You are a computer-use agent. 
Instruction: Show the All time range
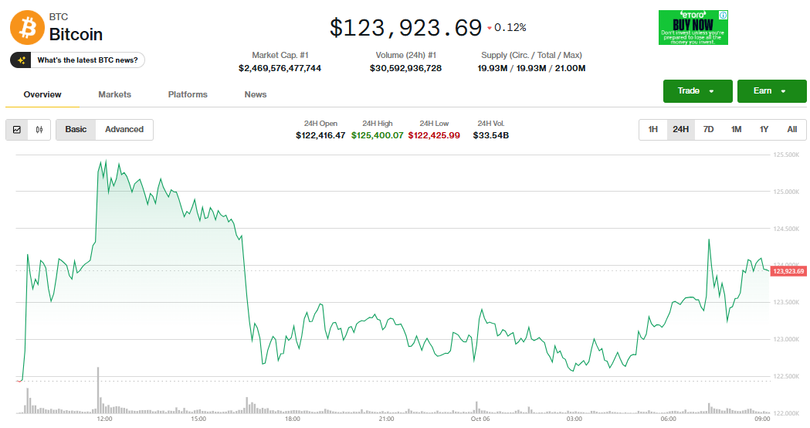pos(791,129)
